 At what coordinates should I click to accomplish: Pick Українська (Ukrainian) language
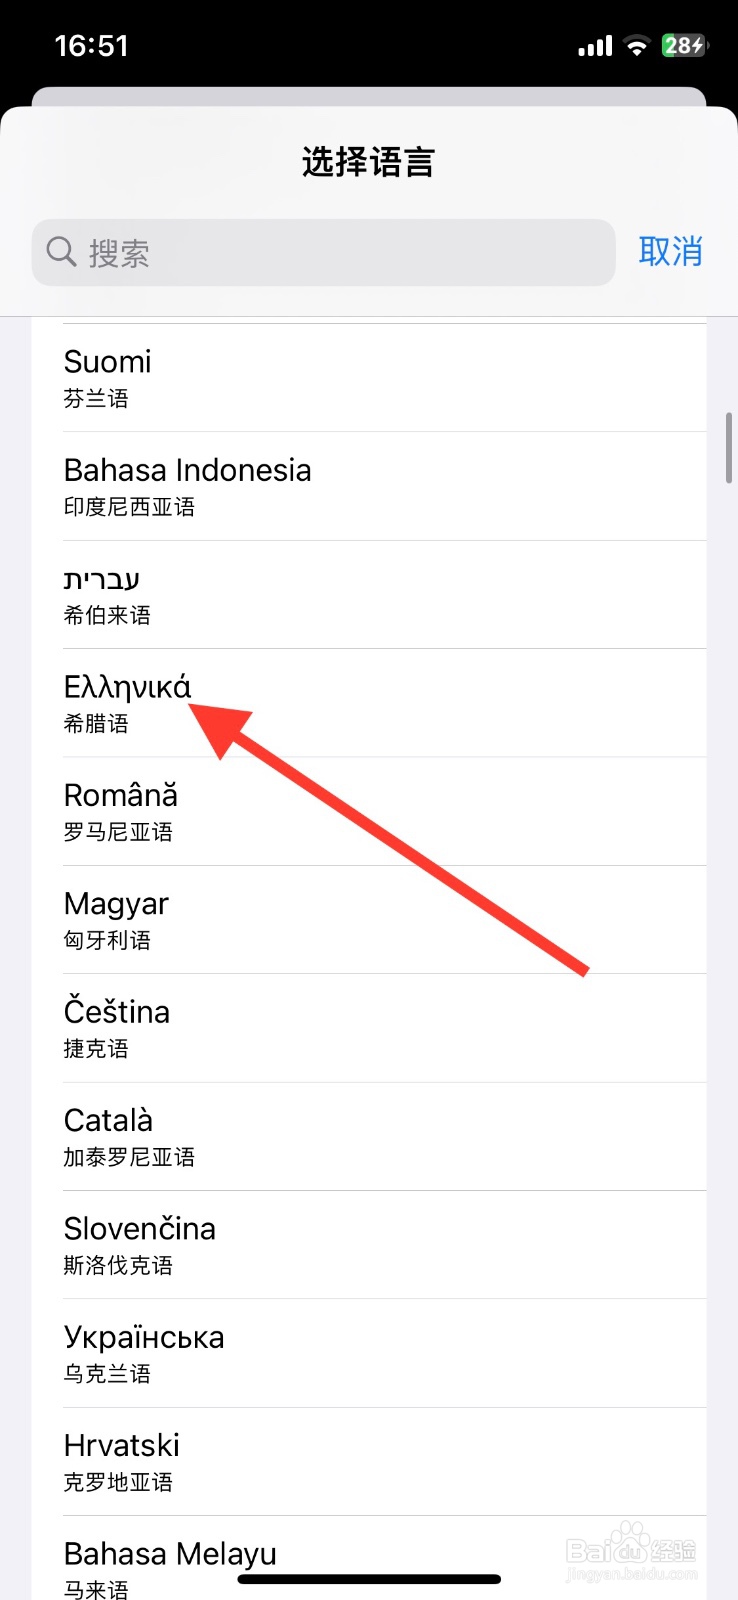(368, 1353)
